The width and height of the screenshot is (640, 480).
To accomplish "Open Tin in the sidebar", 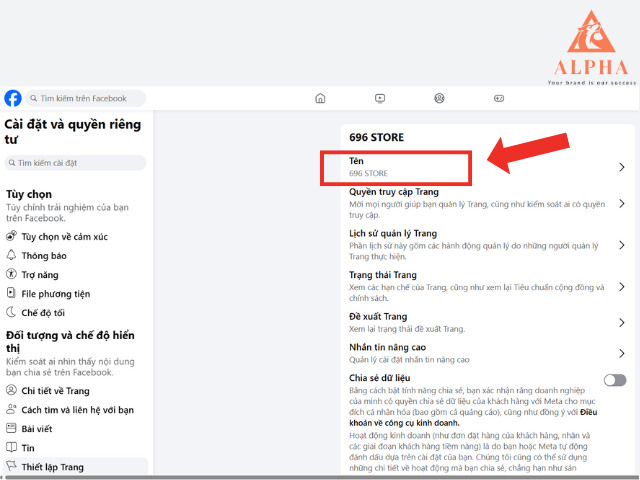I will tap(76, 448).
